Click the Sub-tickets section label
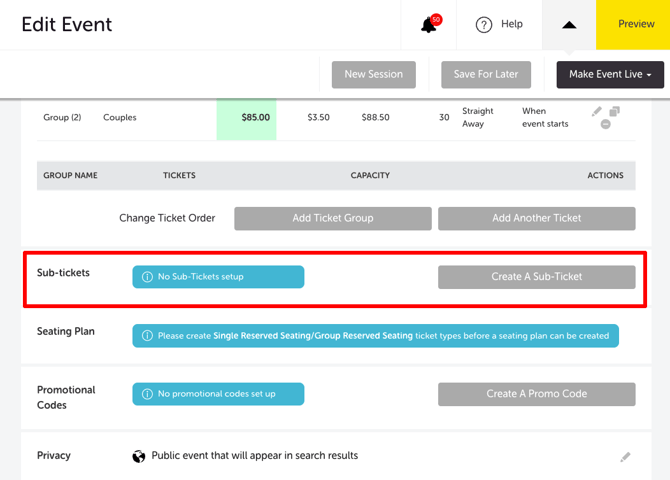The width and height of the screenshot is (670, 480). (x=63, y=273)
